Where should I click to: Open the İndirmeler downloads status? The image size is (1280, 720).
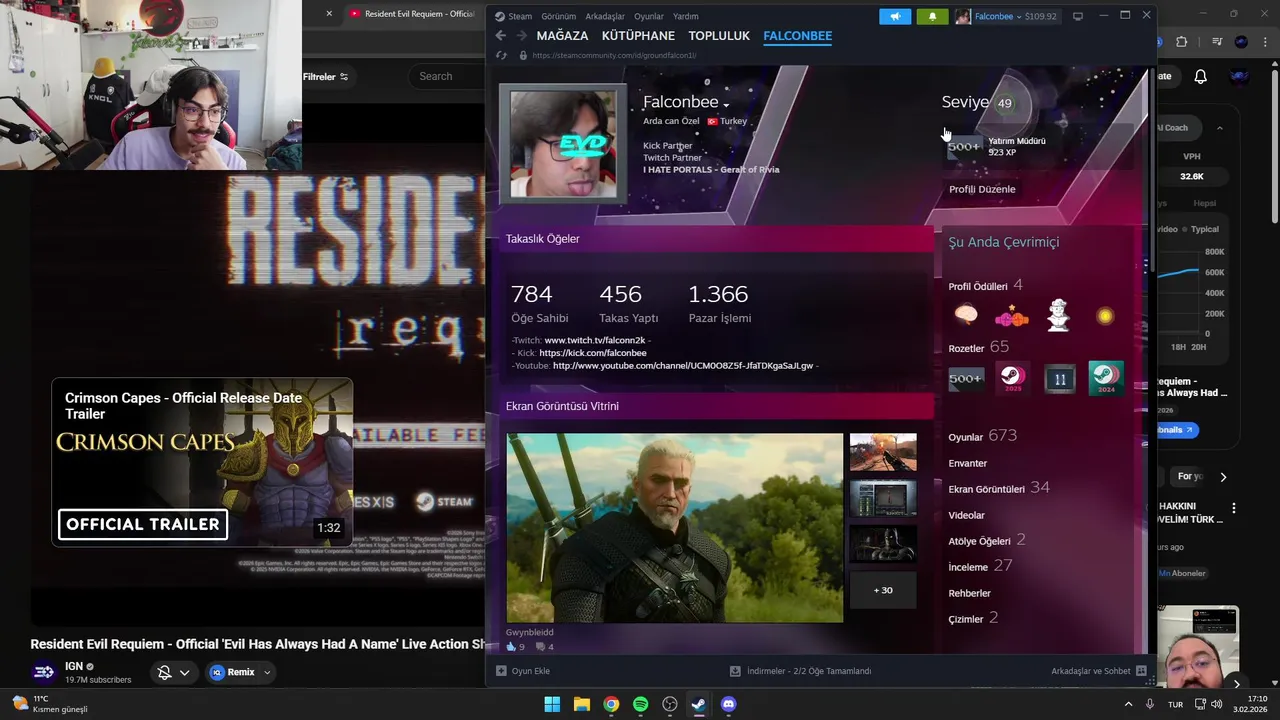pos(800,671)
